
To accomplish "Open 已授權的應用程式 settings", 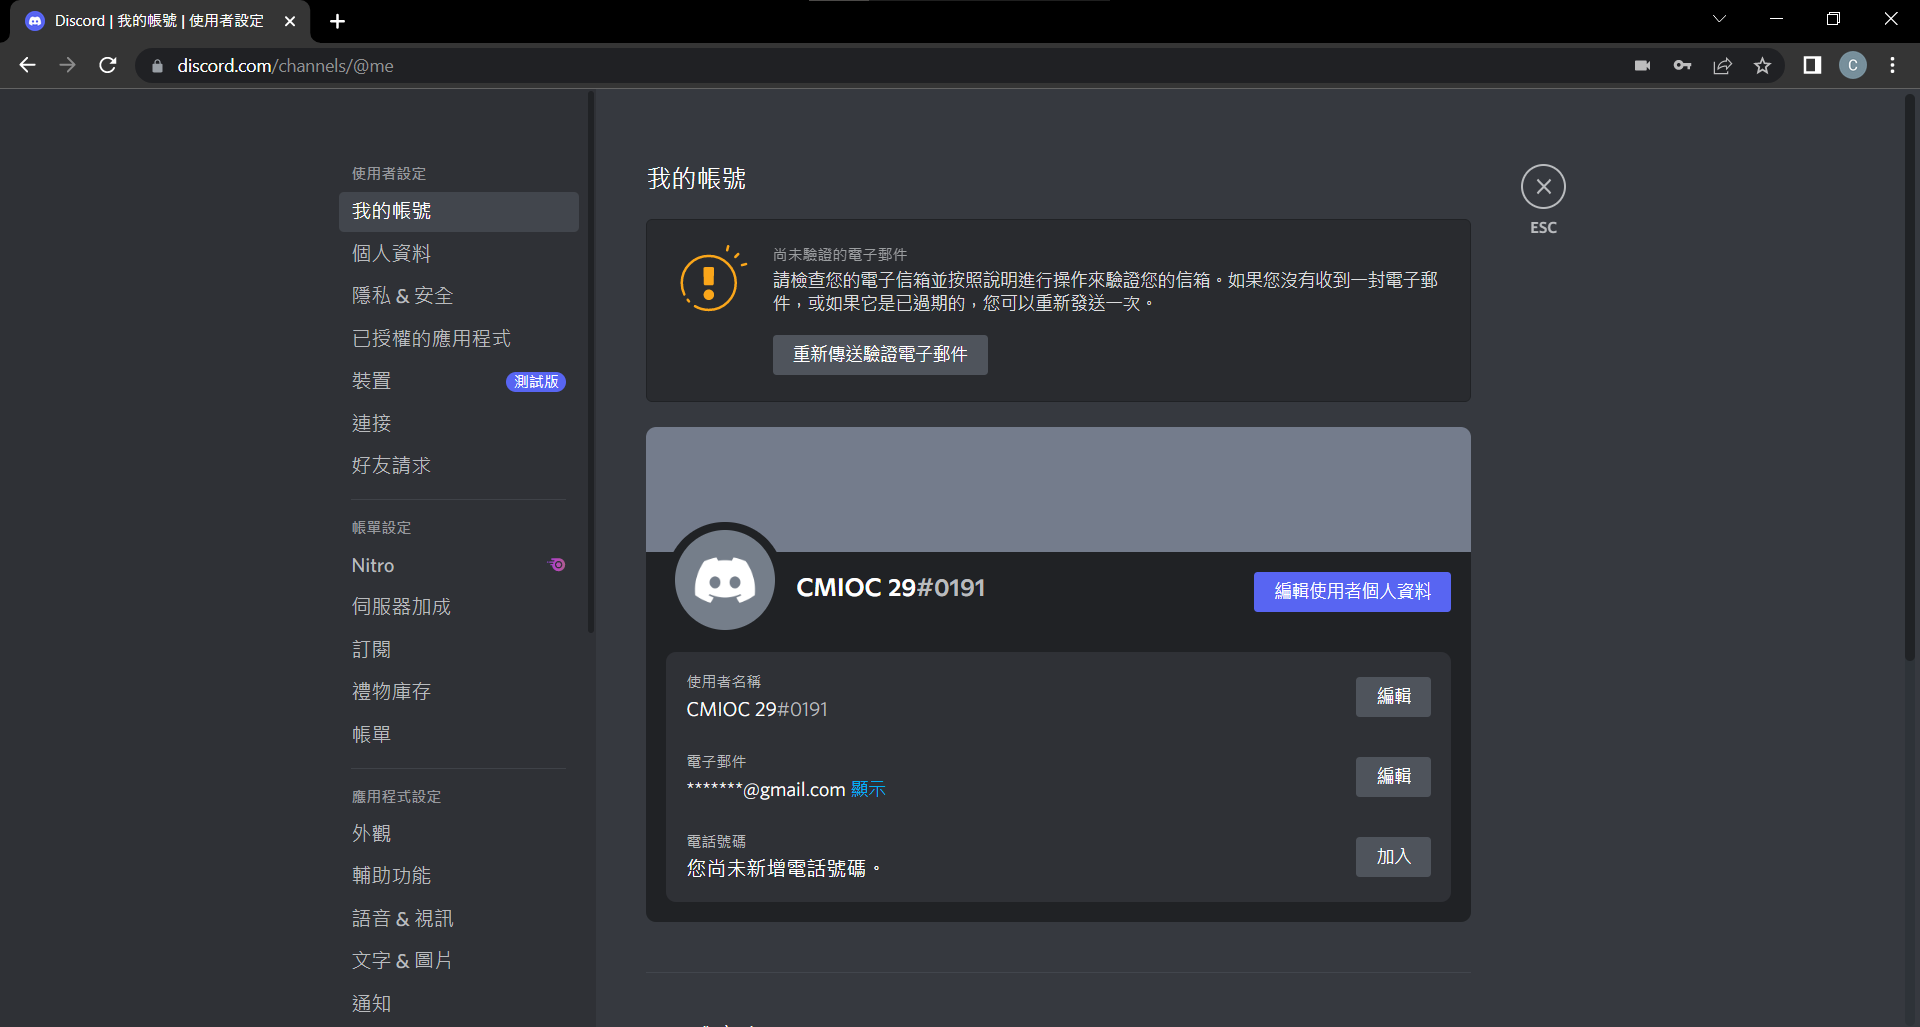I will [459, 339].
